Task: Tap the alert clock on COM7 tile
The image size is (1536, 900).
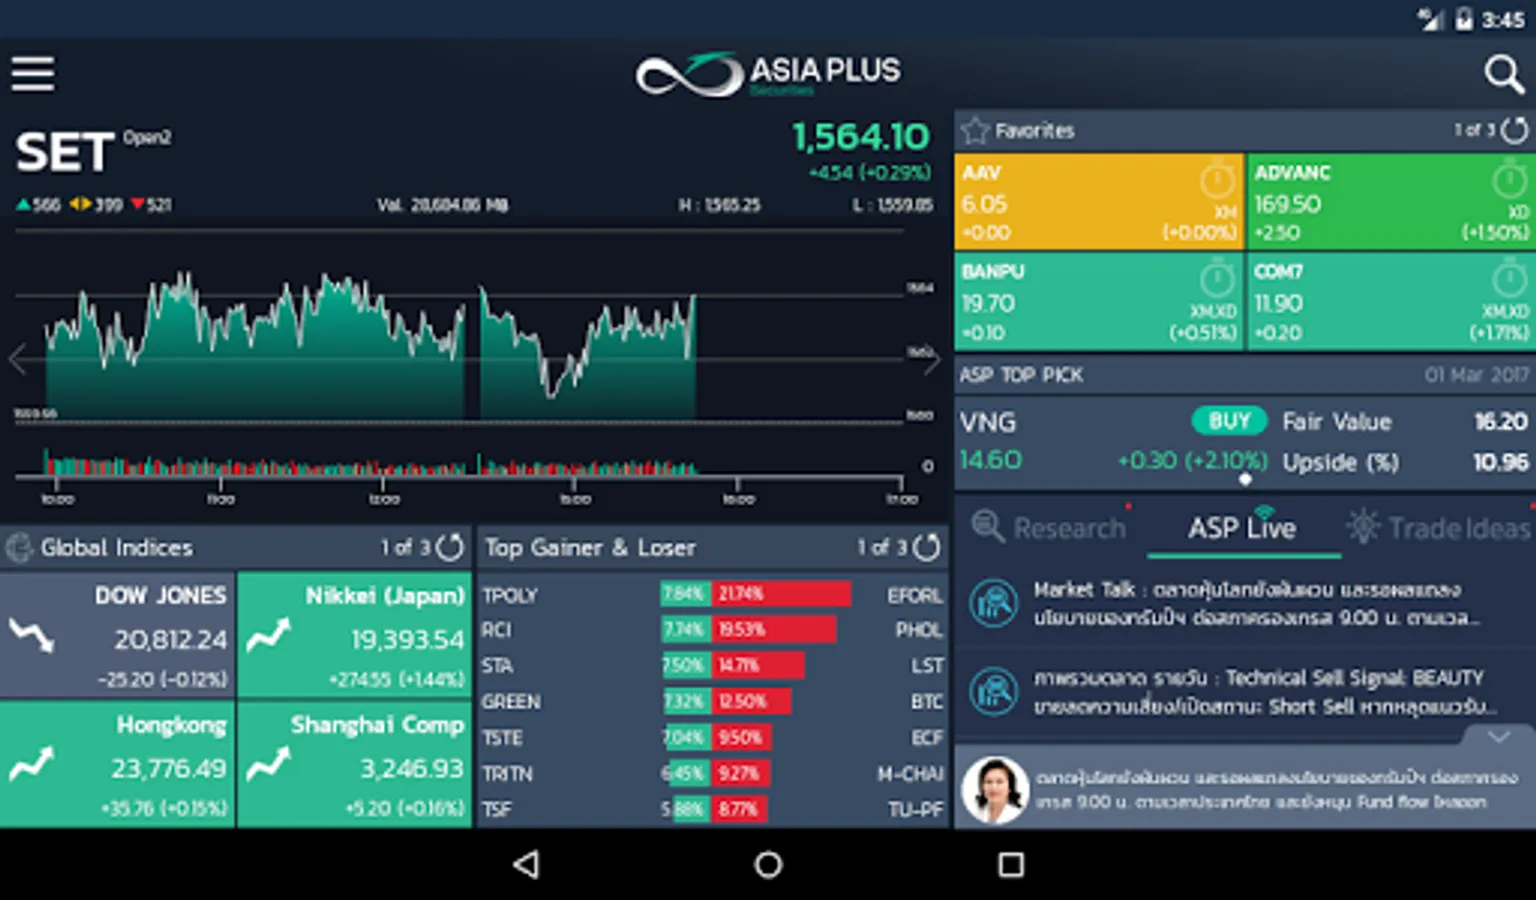Action: point(1509,279)
